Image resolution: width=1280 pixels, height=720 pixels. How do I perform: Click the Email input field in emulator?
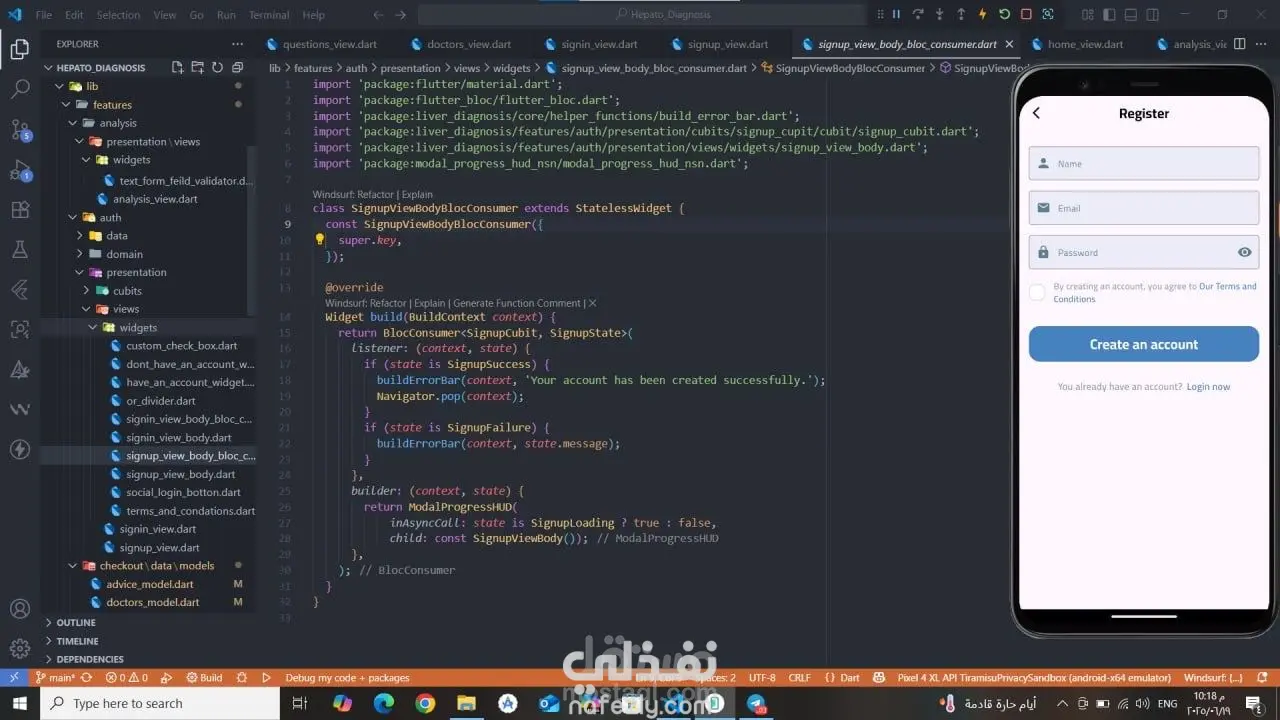[1143, 208]
